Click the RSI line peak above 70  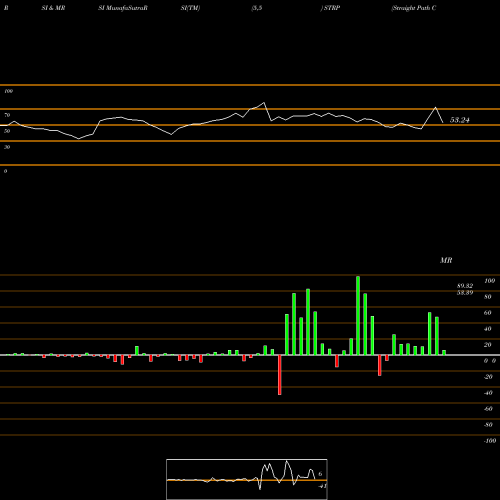tap(264, 103)
